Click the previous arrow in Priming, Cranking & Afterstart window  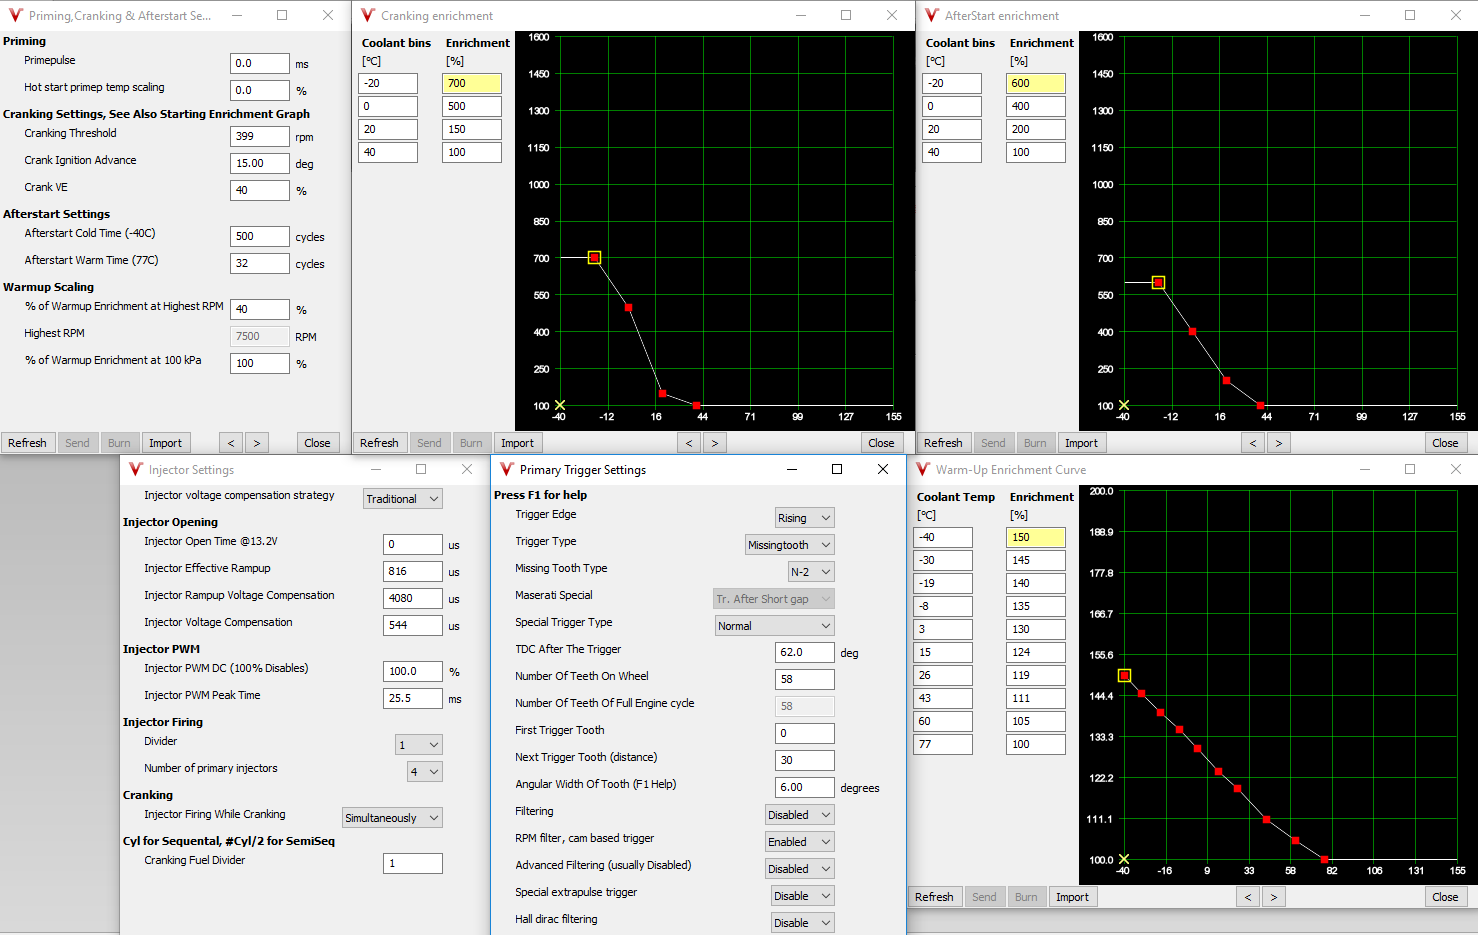231,443
